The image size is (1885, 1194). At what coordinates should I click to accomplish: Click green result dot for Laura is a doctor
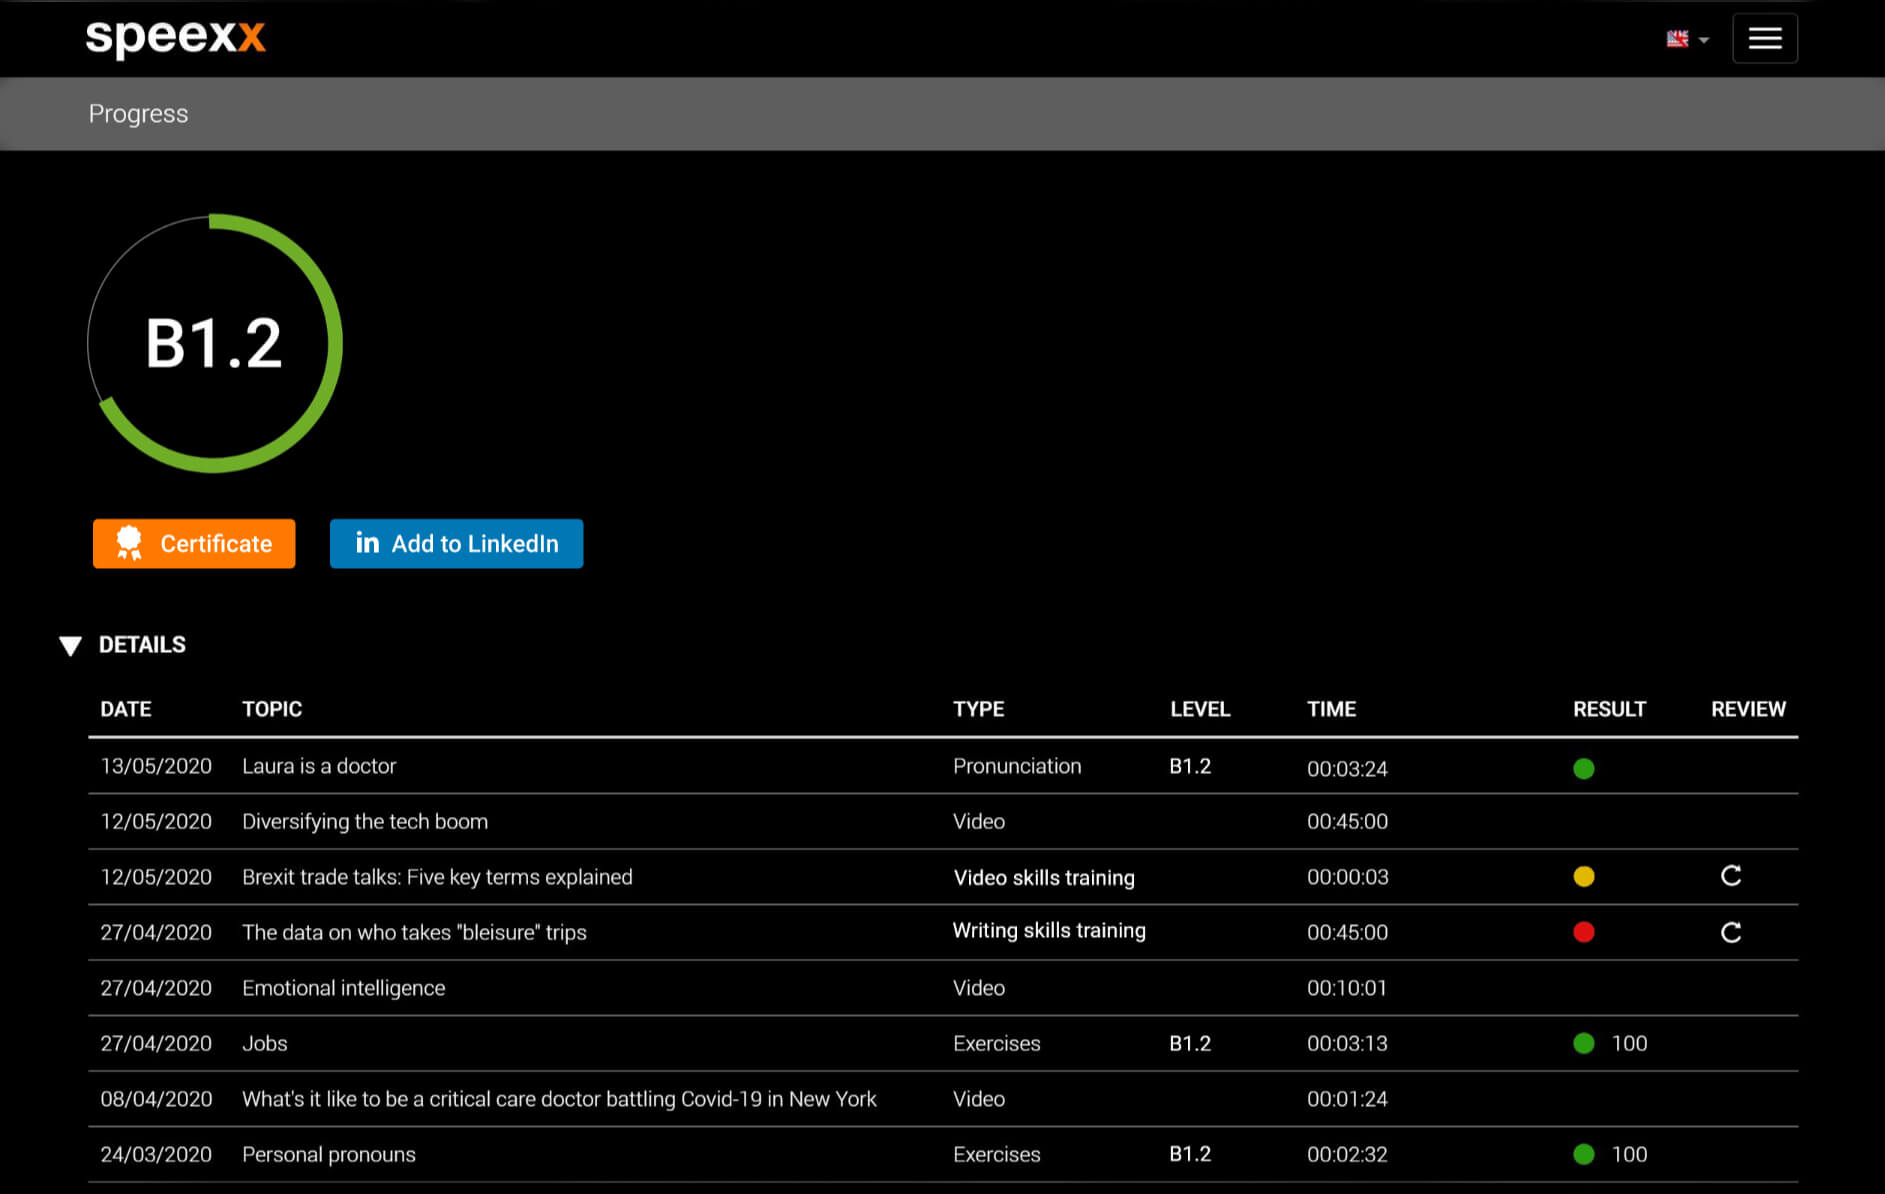[x=1584, y=768]
